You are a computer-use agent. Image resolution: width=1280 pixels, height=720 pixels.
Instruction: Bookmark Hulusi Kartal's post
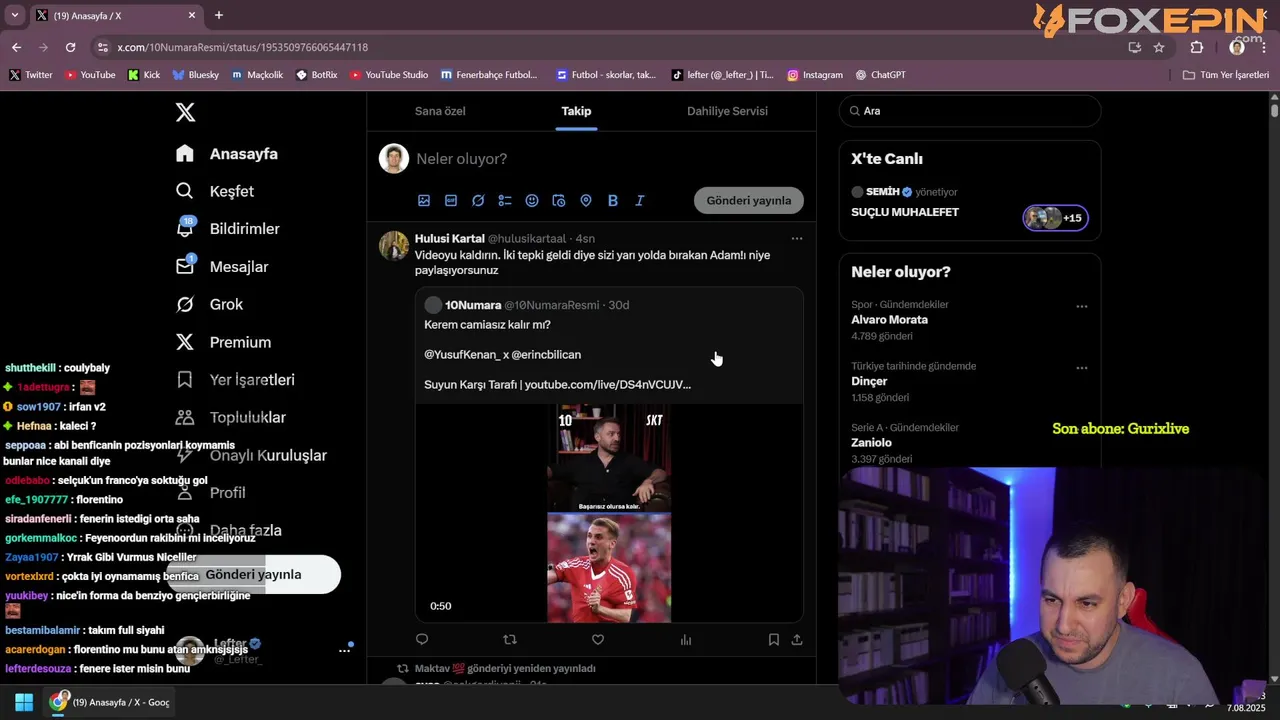click(x=774, y=639)
